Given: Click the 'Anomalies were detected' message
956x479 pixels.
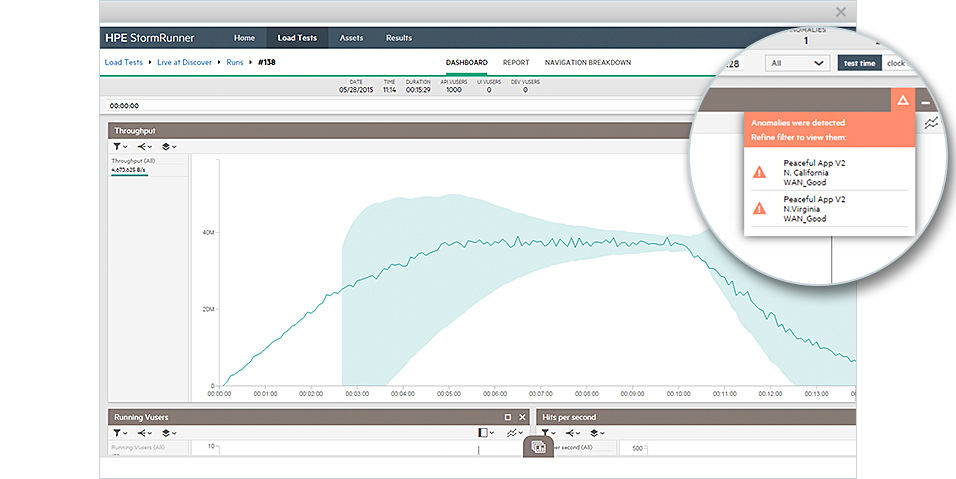Looking at the screenshot, I should tap(797, 122).
